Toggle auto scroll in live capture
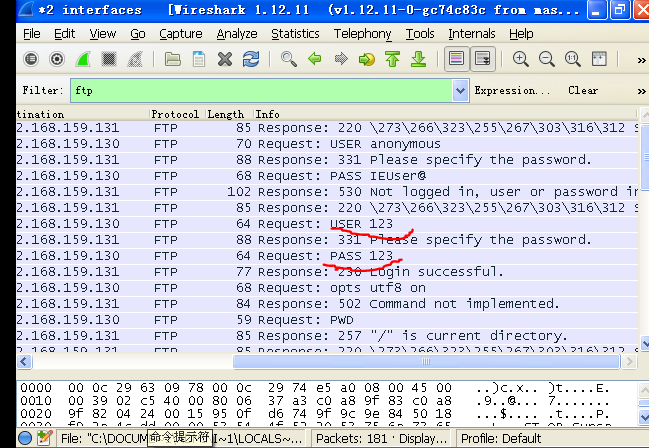 (483, 59)
